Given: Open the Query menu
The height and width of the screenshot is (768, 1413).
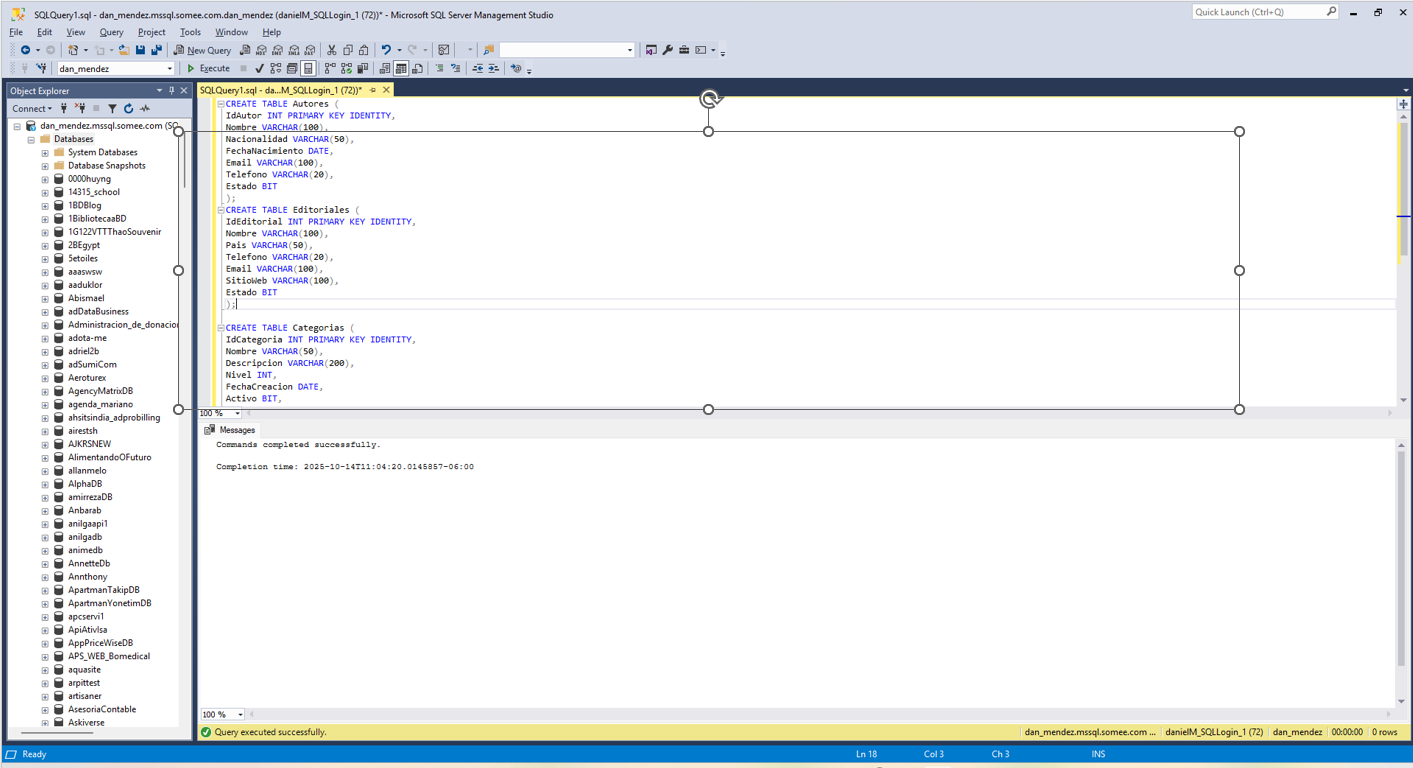Looking at the screenshot, I should tap(111, 32).
